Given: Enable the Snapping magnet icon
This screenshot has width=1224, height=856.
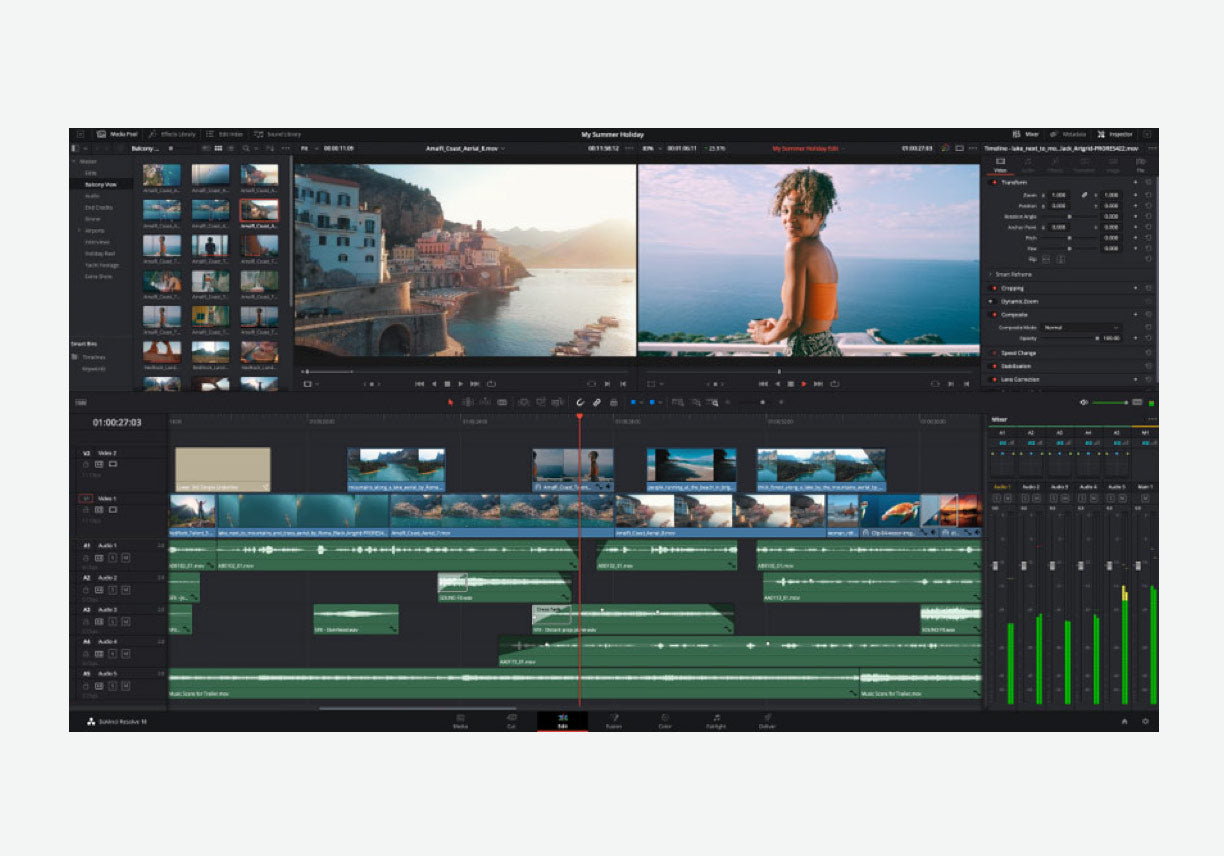Looking at the screenshot, I should pos(580,400).
